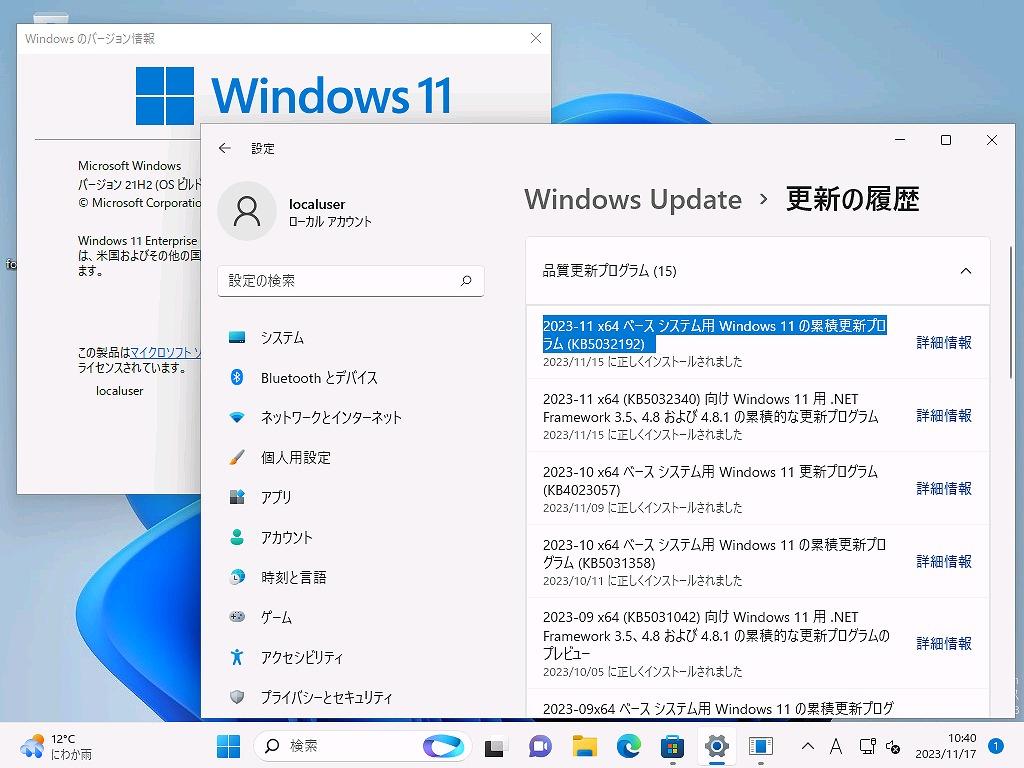This screenshot has height=768, width=1024.
Task: Click the Settings window vertical scrollbar
Action: coord(1010,313)
